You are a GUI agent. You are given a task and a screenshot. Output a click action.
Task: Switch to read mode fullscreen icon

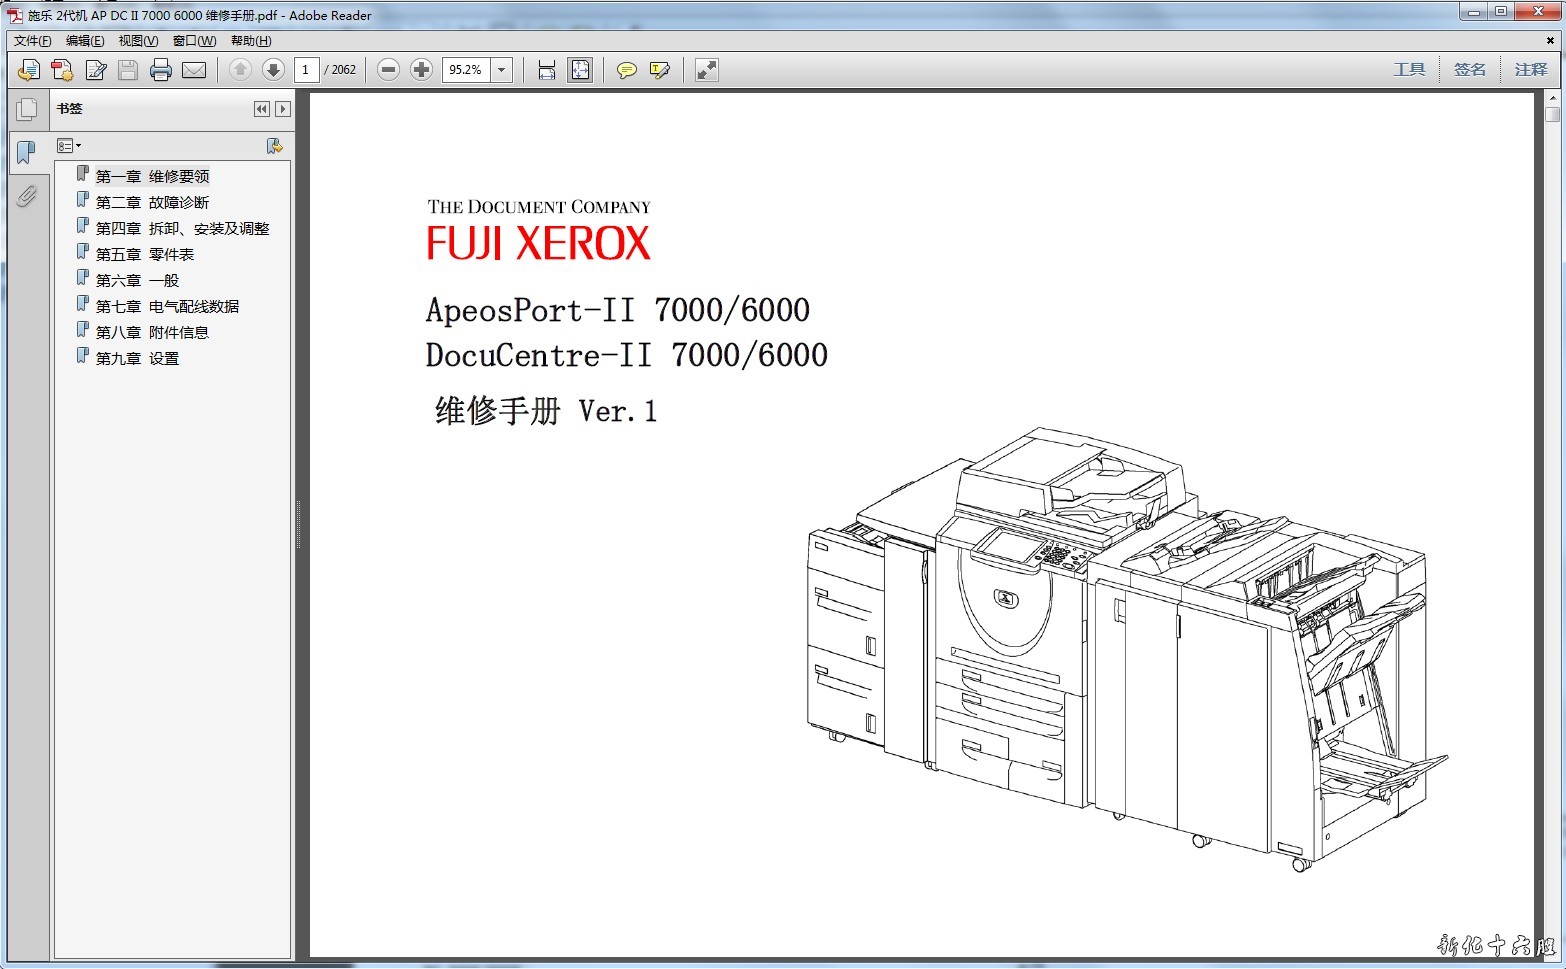(707, 70)
